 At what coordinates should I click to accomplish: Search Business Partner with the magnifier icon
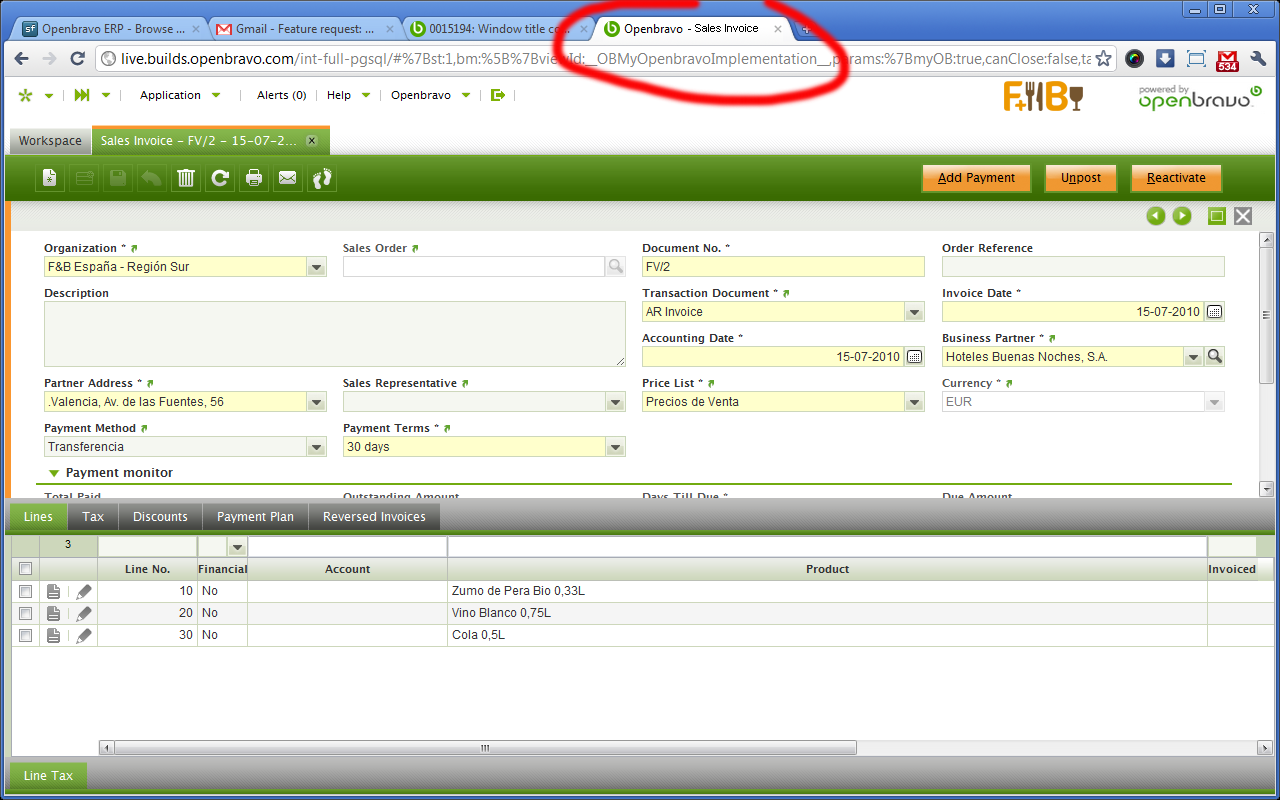point(1214,357)
